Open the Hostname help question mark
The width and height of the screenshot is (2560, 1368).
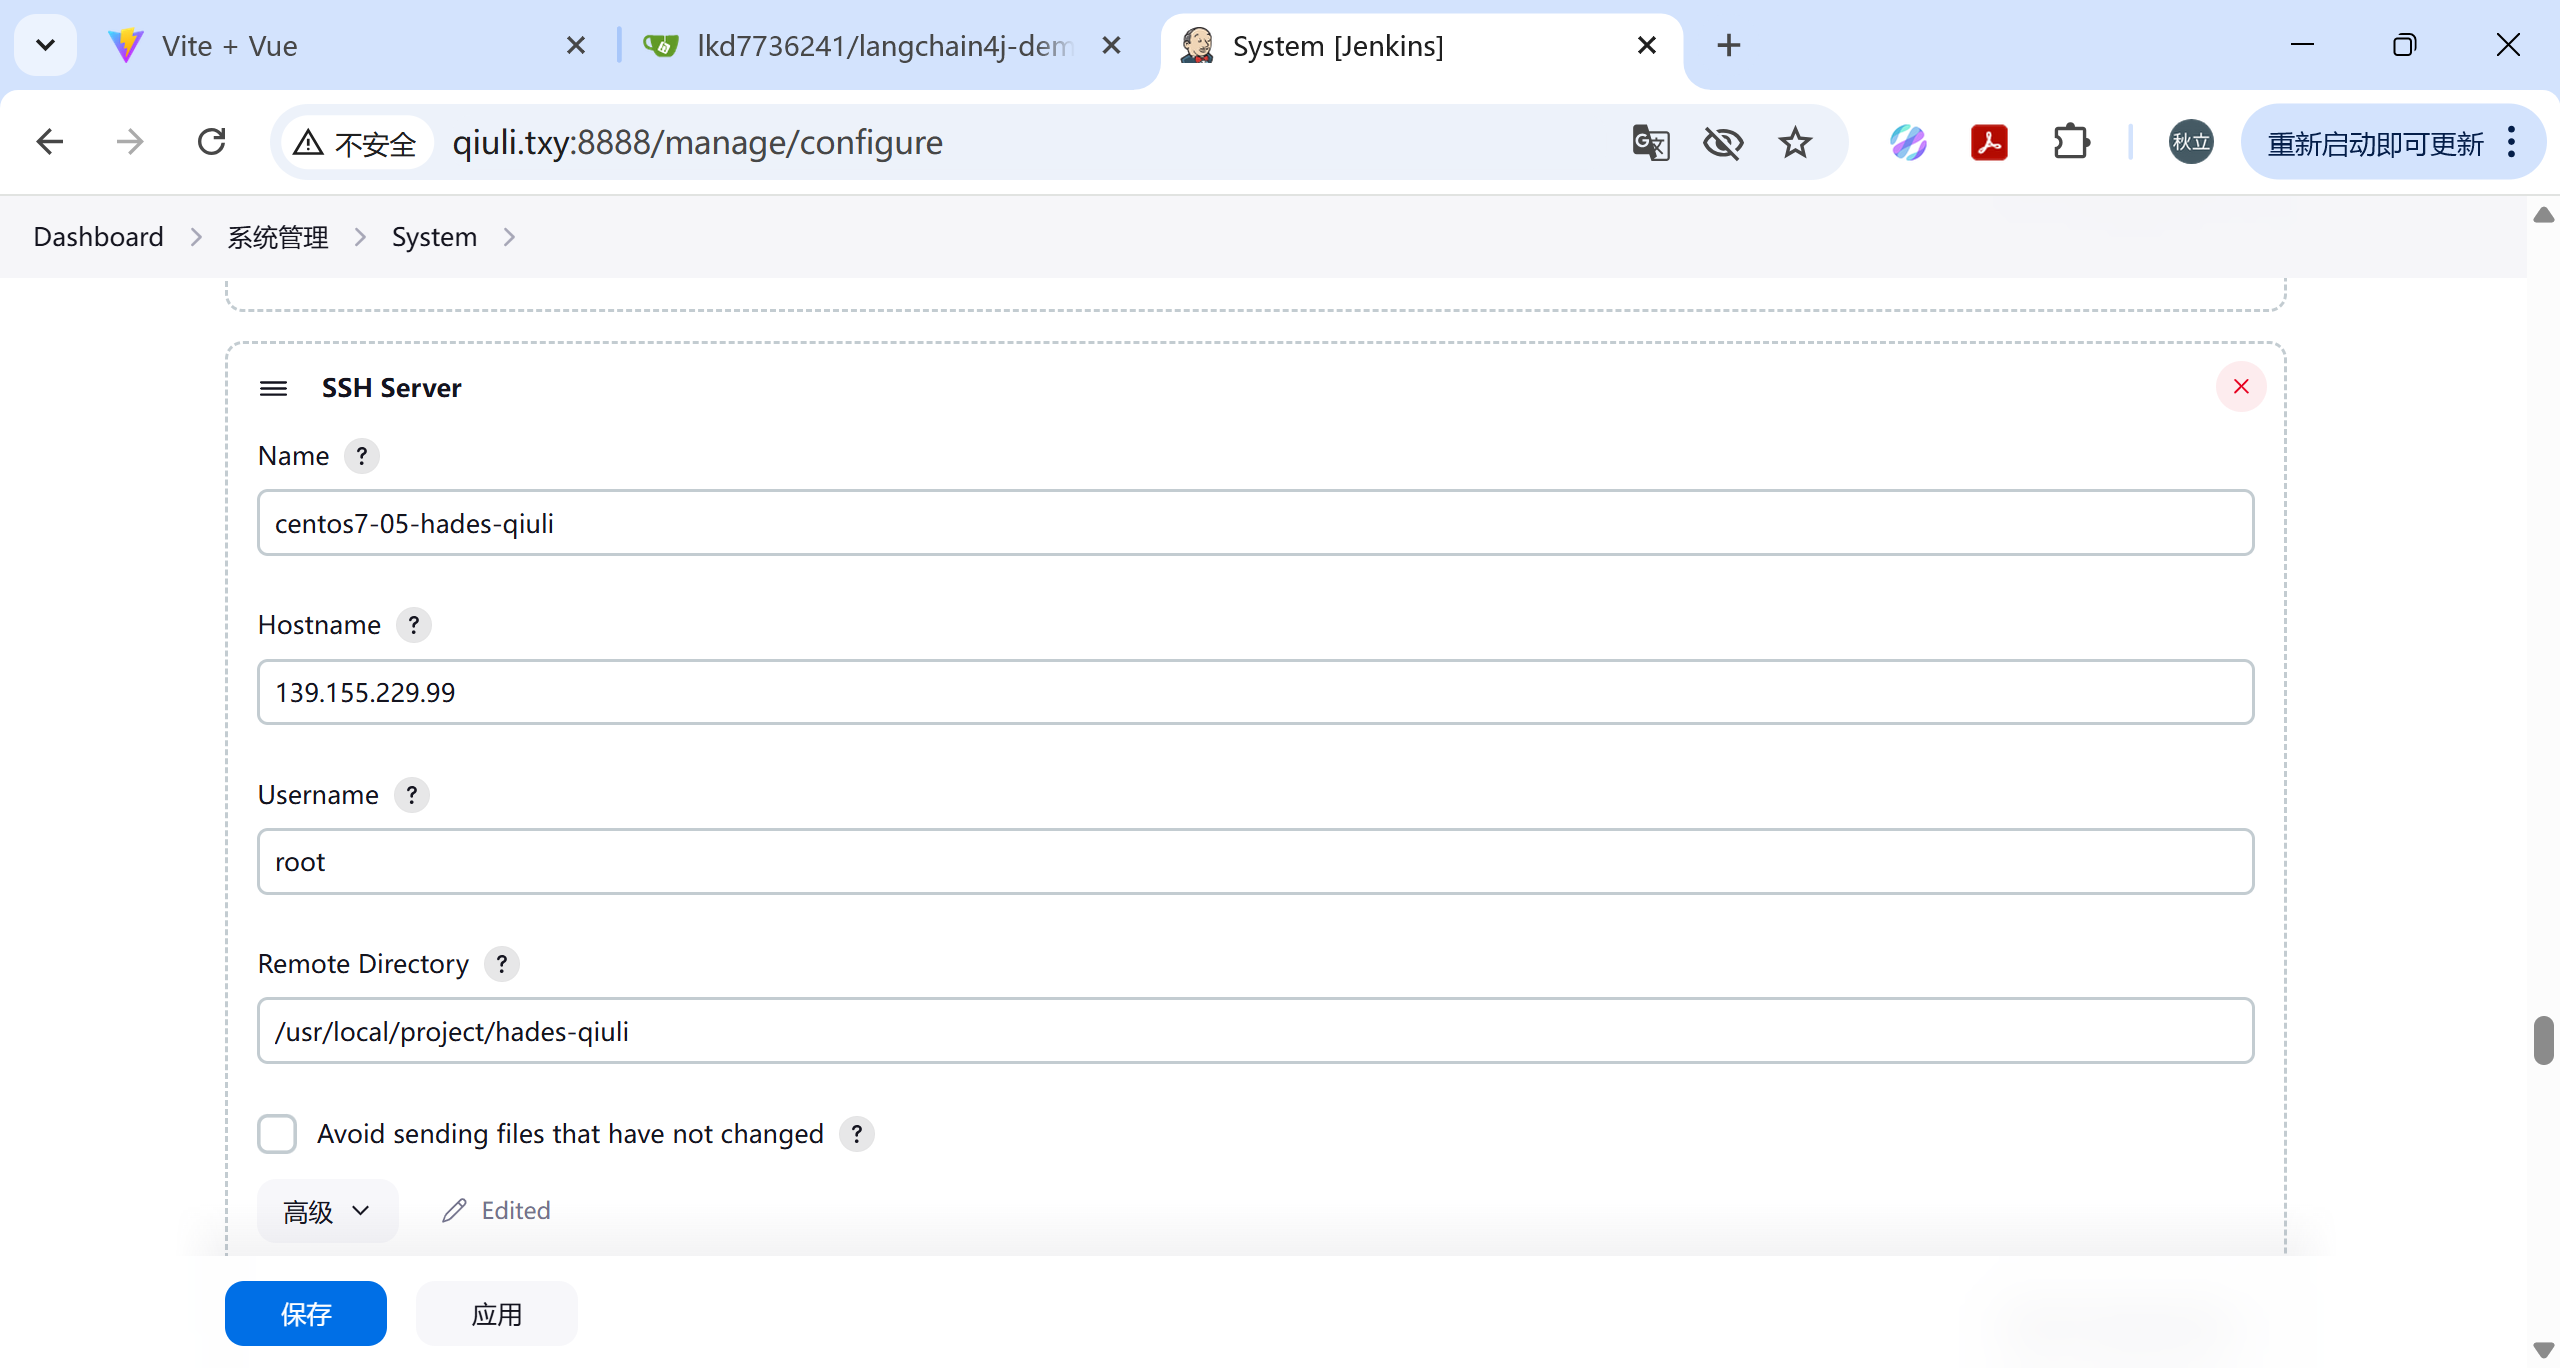[413, 625]
